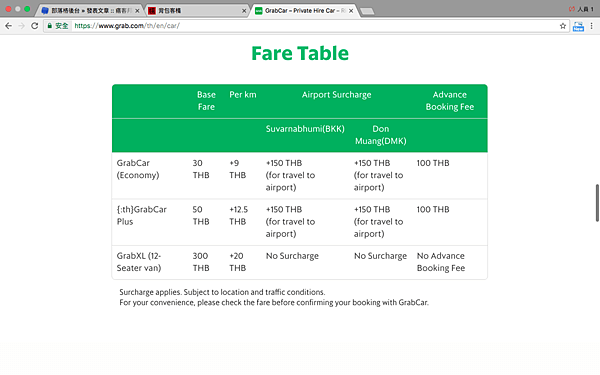The width and height of the screenshot is (600, 375).
Task: Close the GrabCar tab
Action: point(351,11)
